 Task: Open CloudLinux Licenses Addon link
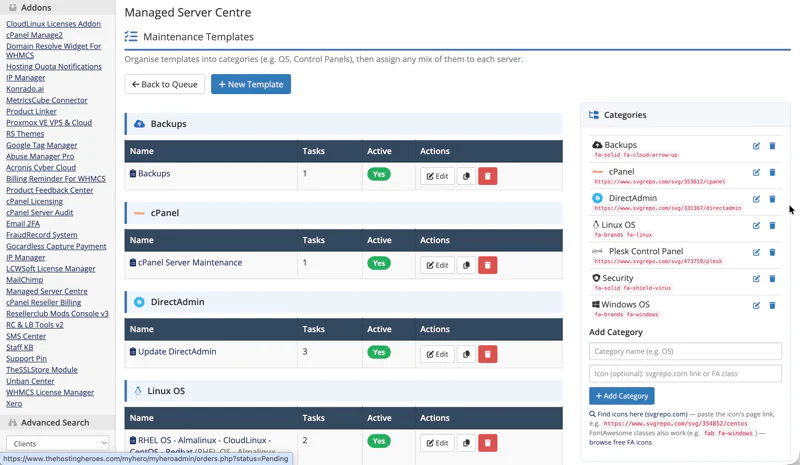(54, 24)
